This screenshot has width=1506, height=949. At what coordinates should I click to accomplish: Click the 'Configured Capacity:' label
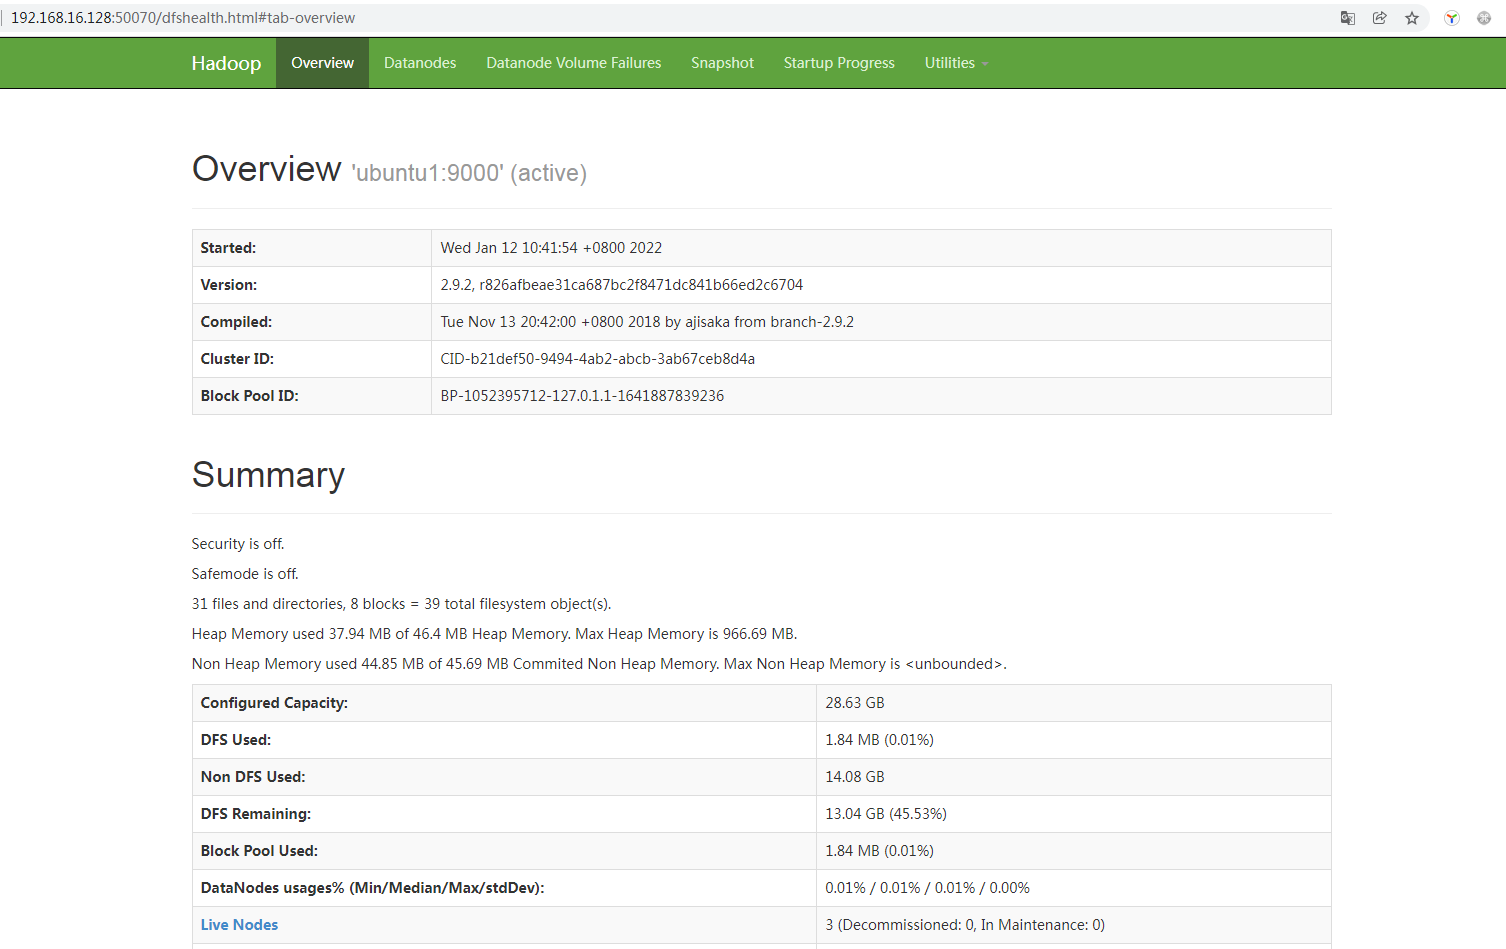point(274,703)
